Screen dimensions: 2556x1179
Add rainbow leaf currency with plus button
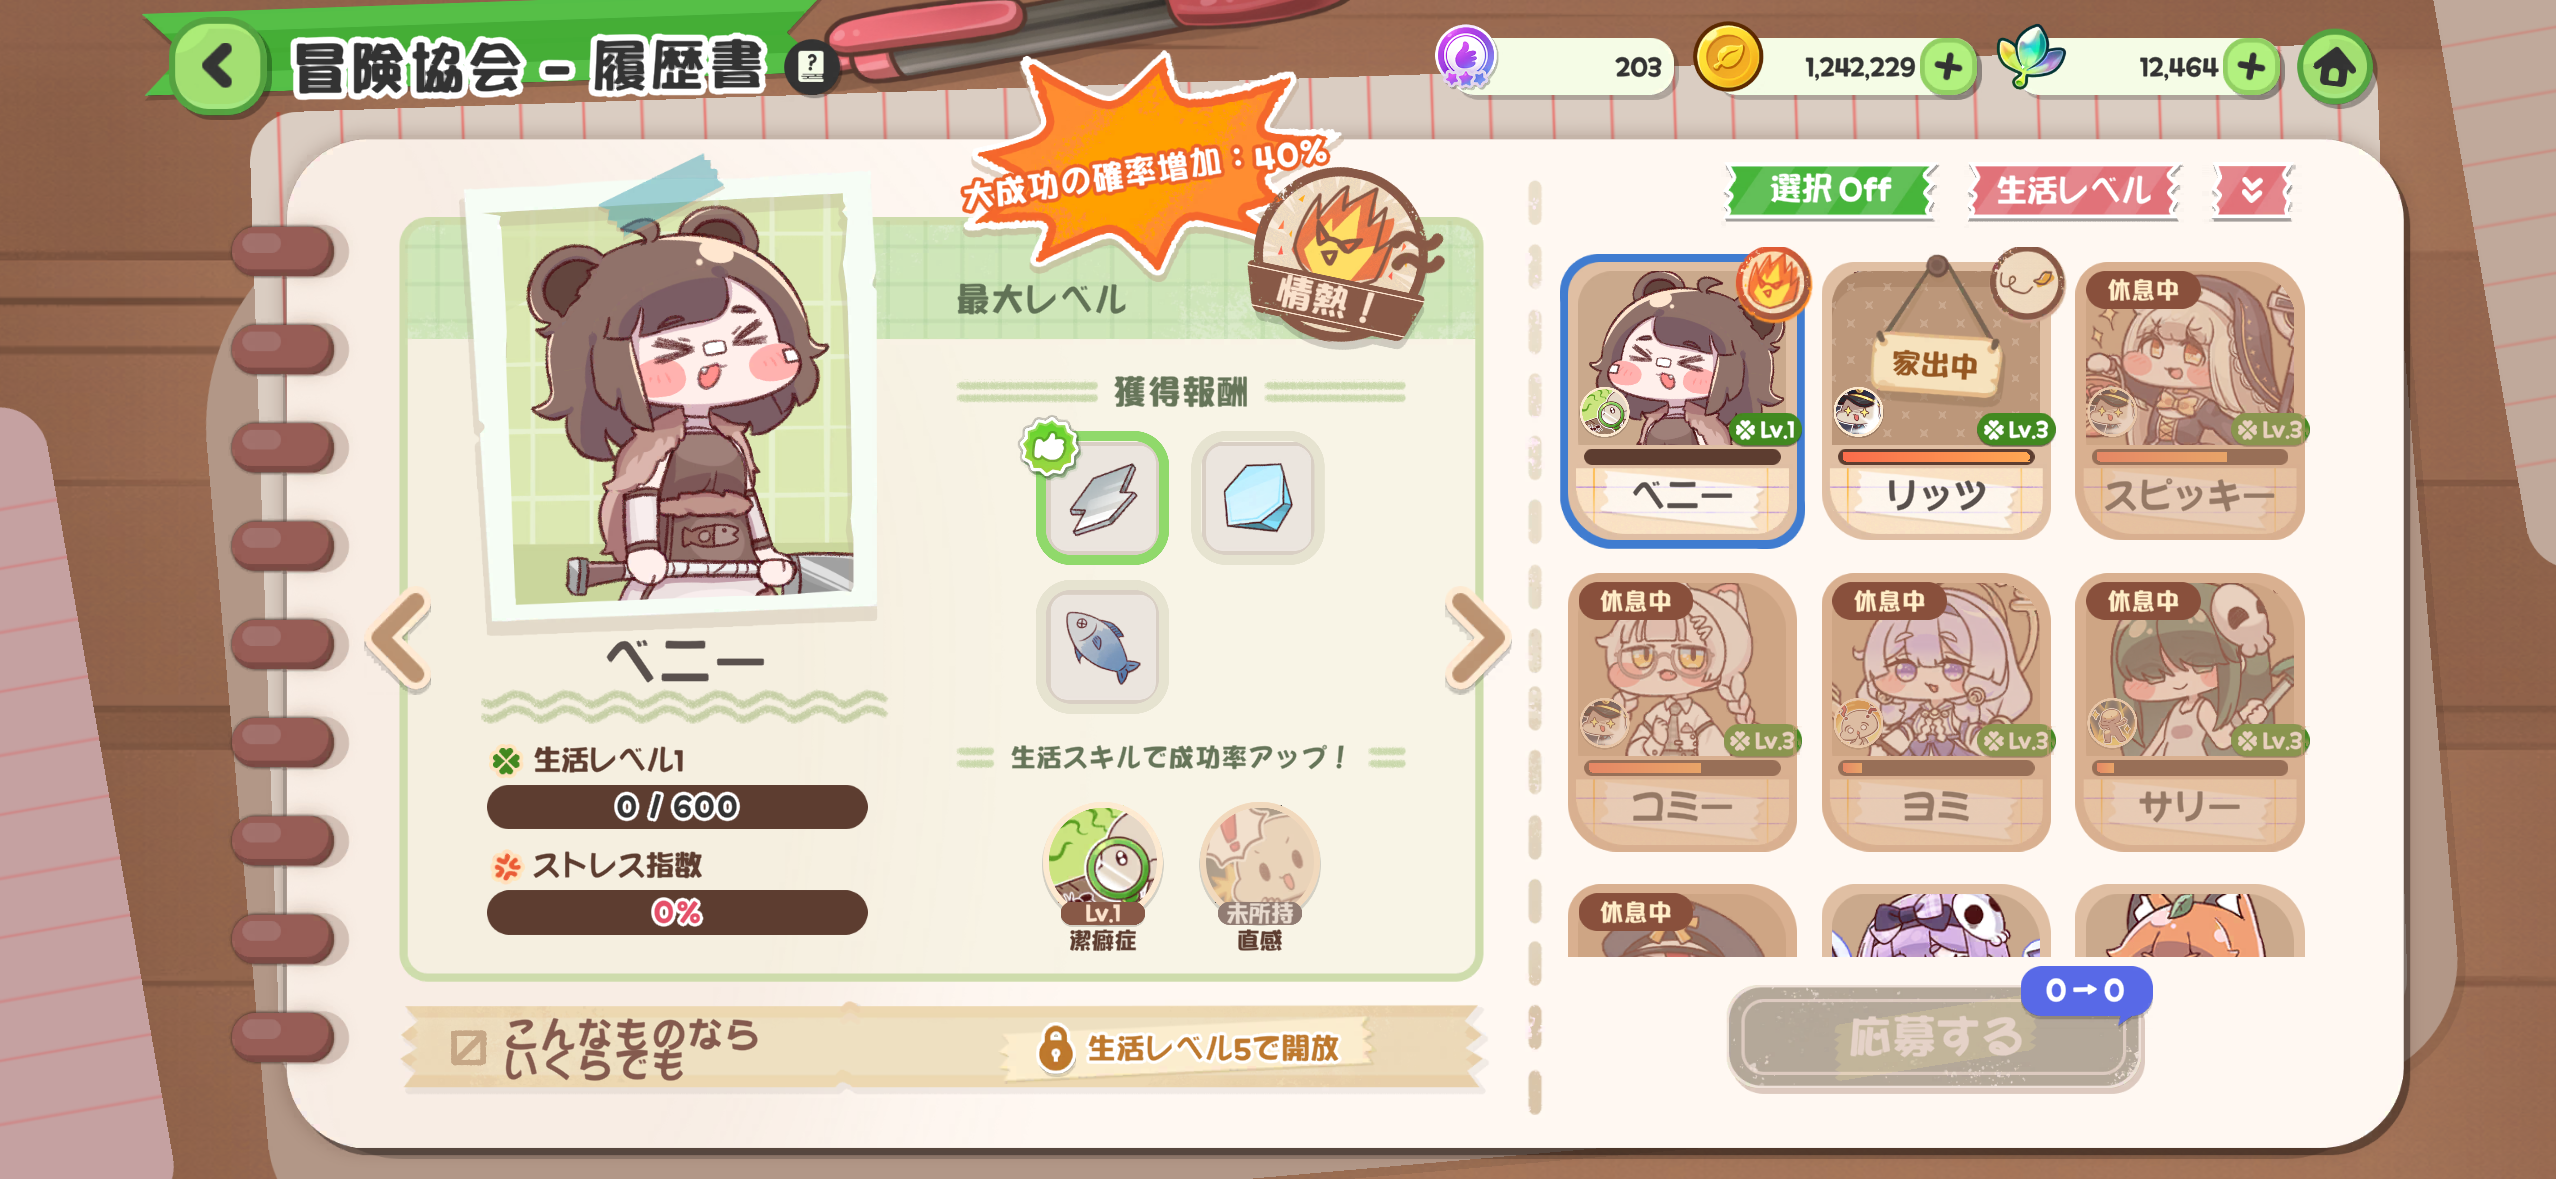[2251, 67]
